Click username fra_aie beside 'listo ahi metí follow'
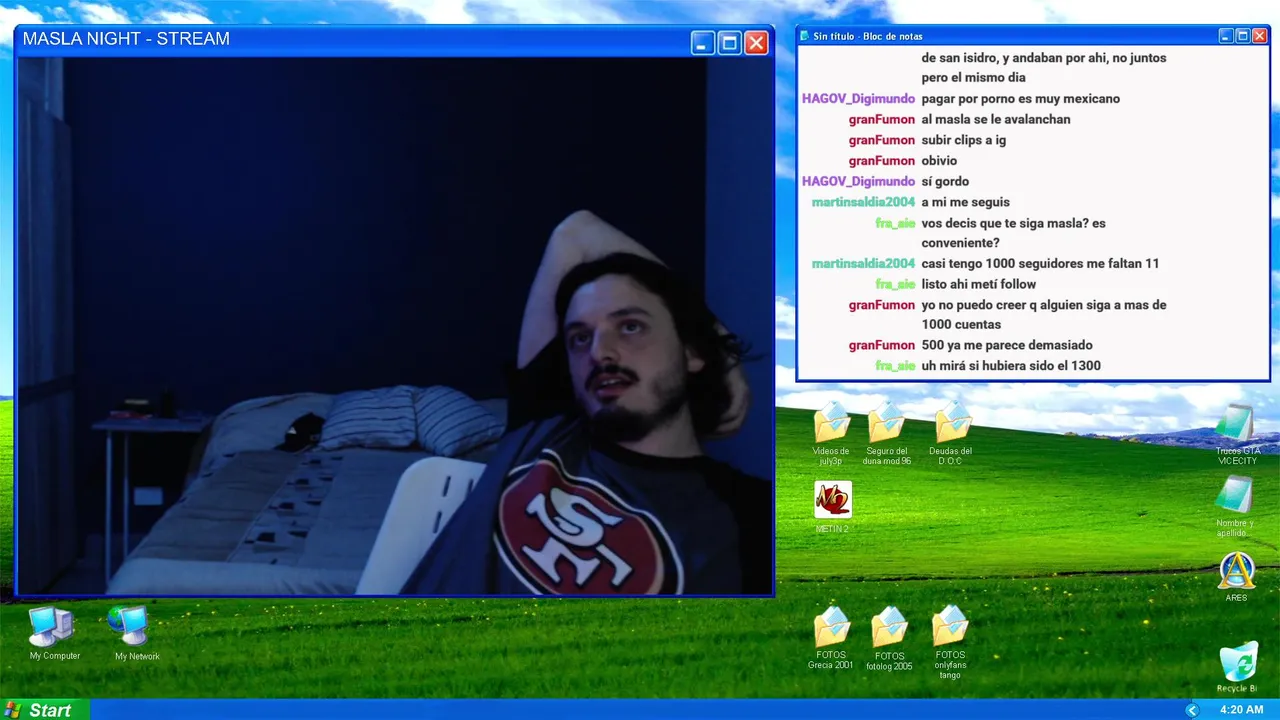Image resolution: width=1280 pixels, height=720 pixels. 895,284
